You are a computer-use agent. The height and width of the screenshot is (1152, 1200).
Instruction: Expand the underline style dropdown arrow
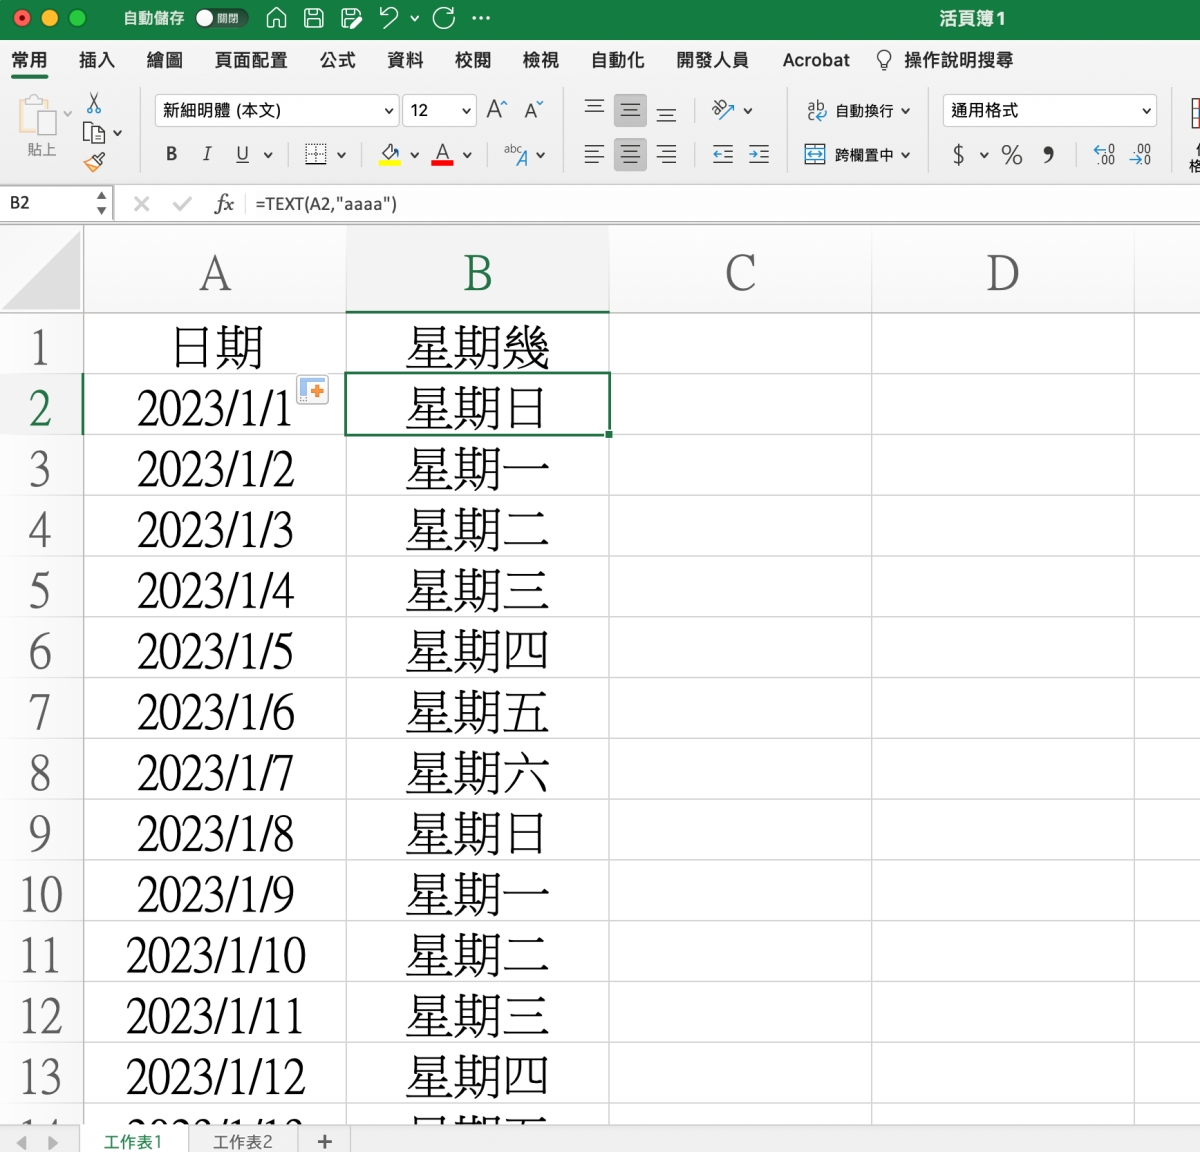268,155
